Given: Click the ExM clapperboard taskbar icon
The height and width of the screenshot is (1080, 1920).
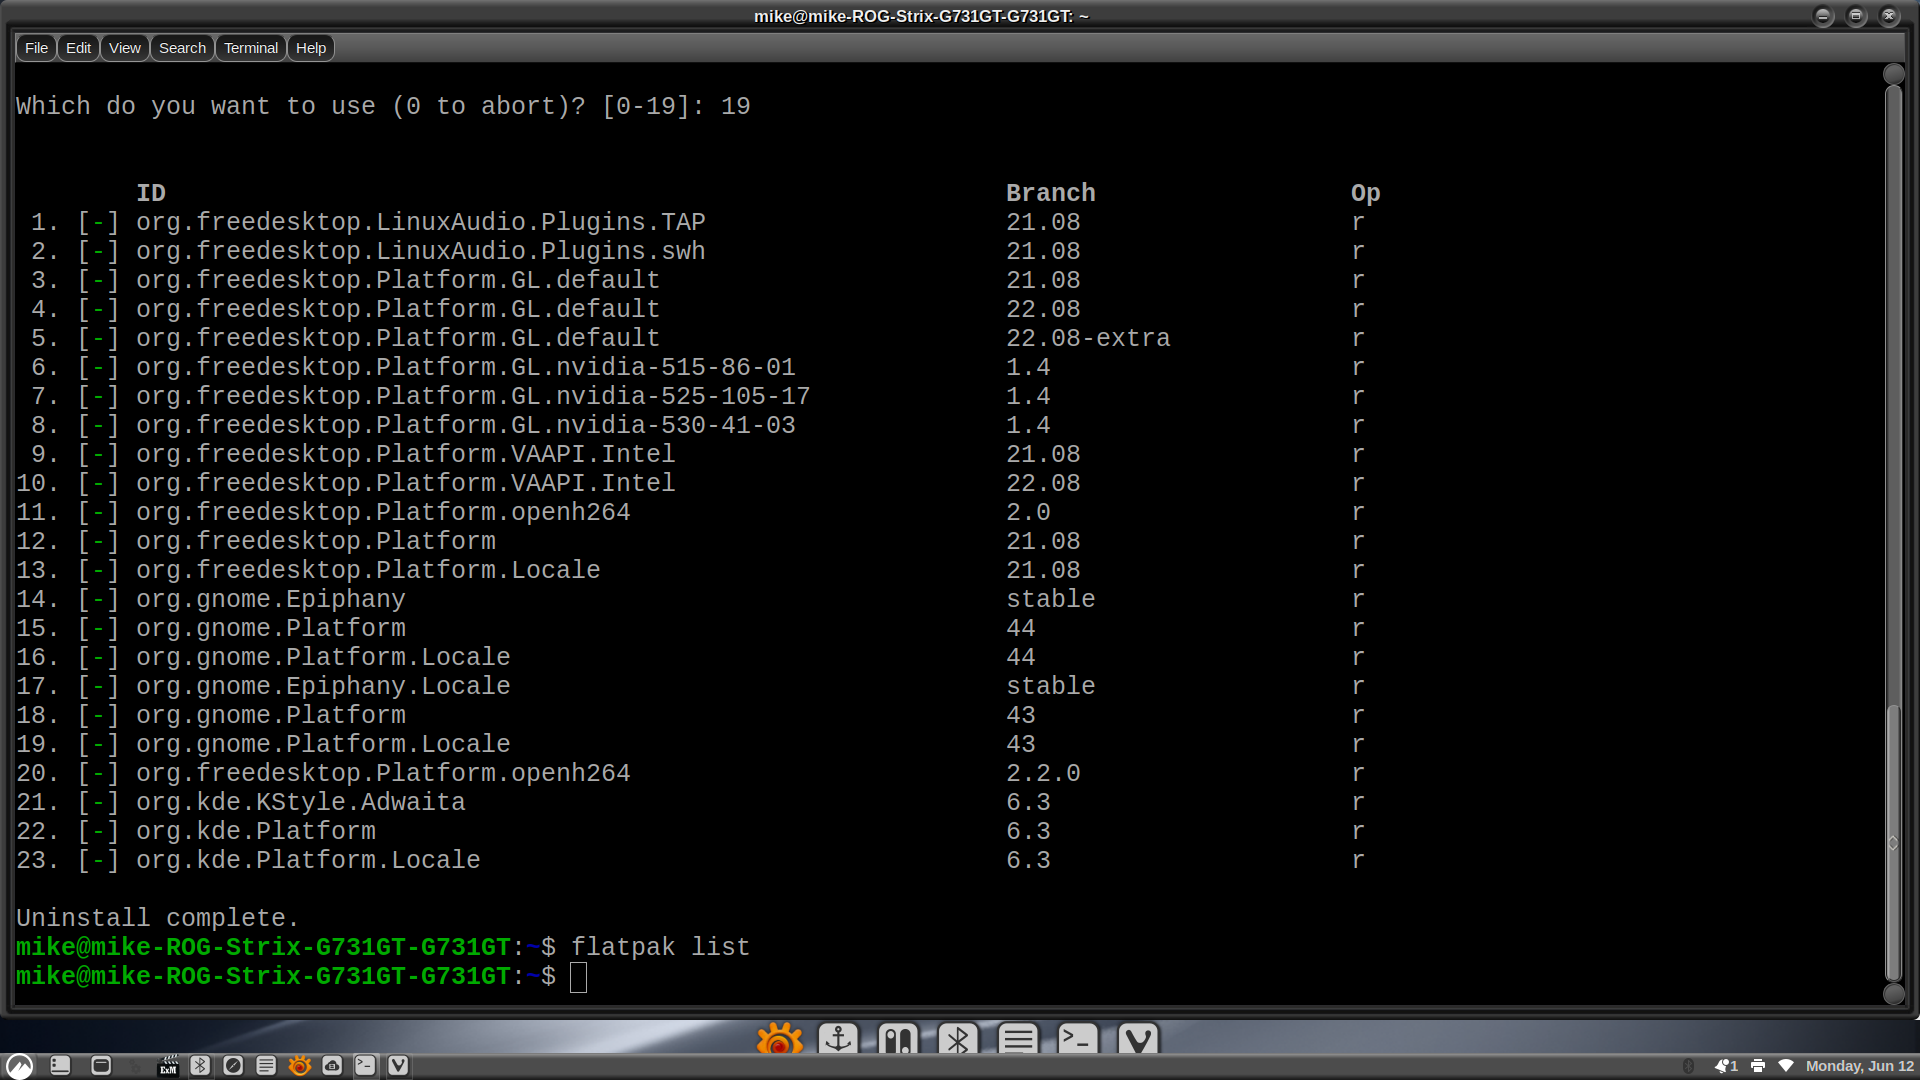Looking at the screenshot, I should coord(168,1066).
